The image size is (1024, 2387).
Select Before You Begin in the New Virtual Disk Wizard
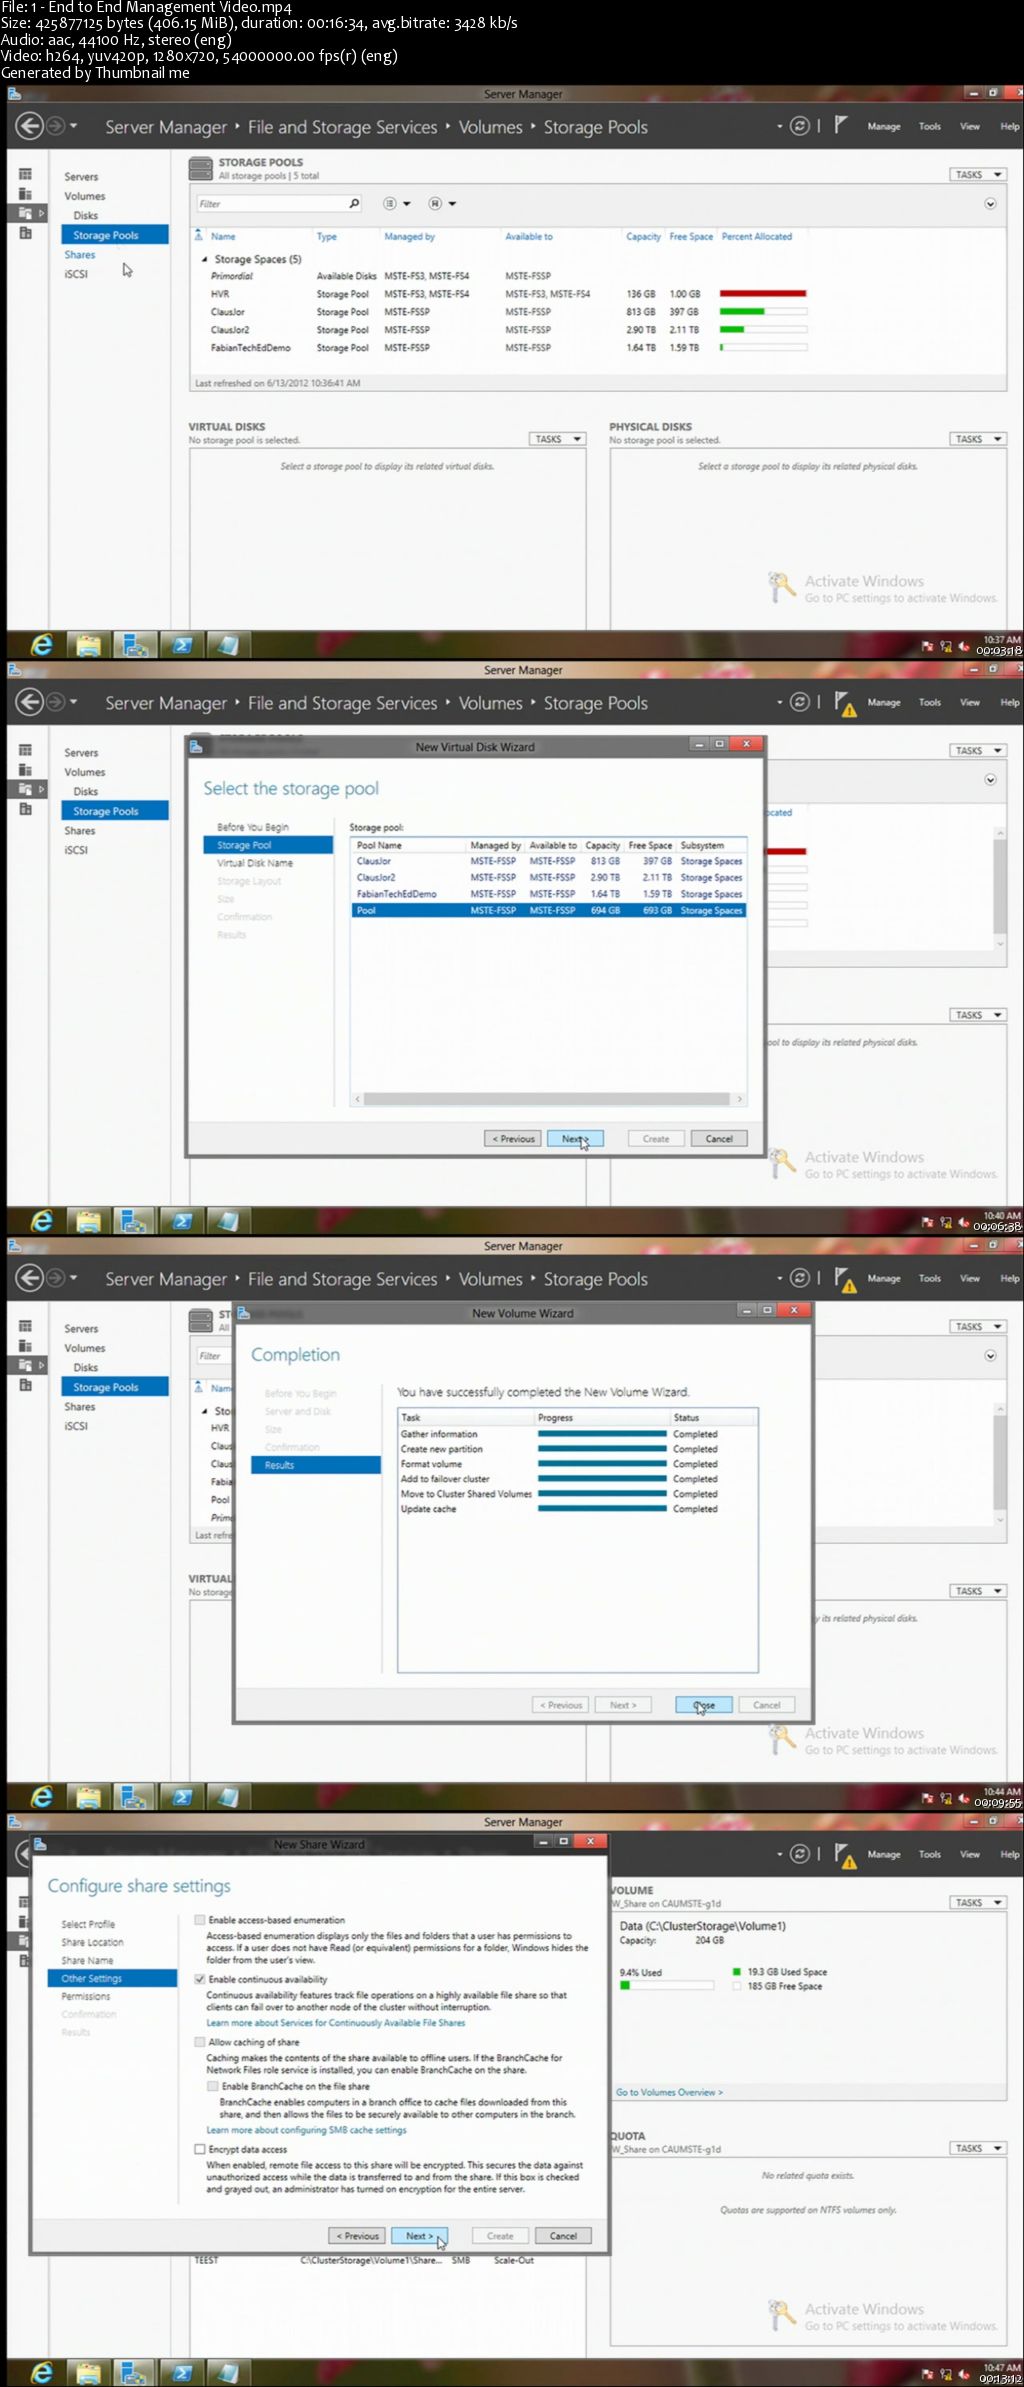coord(253,827)
